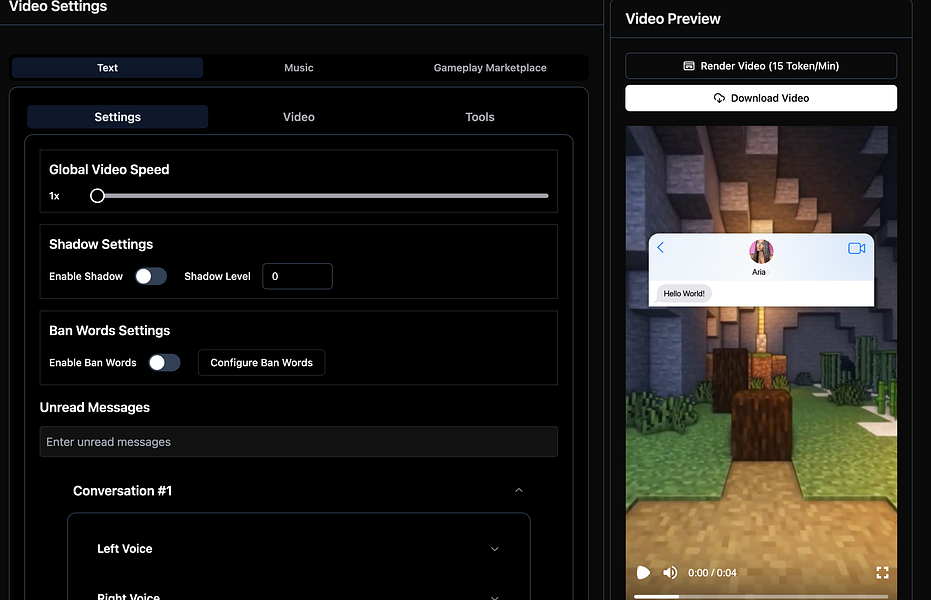Click the Global Video Speed slider handle
This screenshot has height=600, width=931.
(97, 196)
